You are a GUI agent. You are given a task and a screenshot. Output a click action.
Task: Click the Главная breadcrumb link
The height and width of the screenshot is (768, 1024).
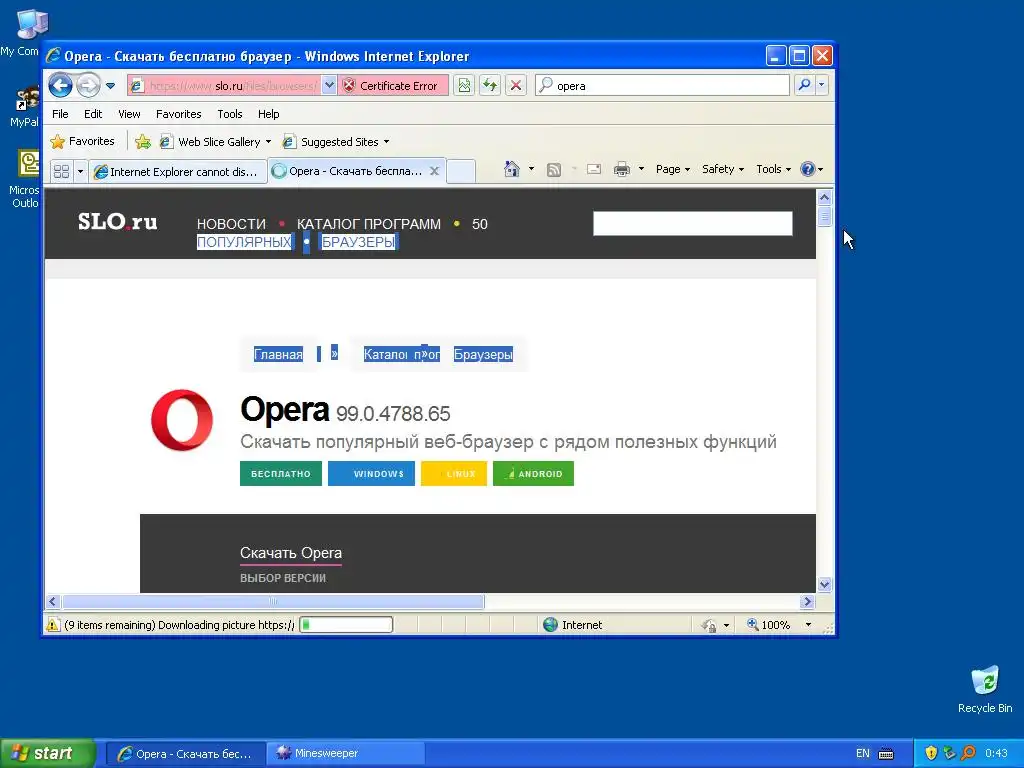pyautogui.click(x=278, y=355)
